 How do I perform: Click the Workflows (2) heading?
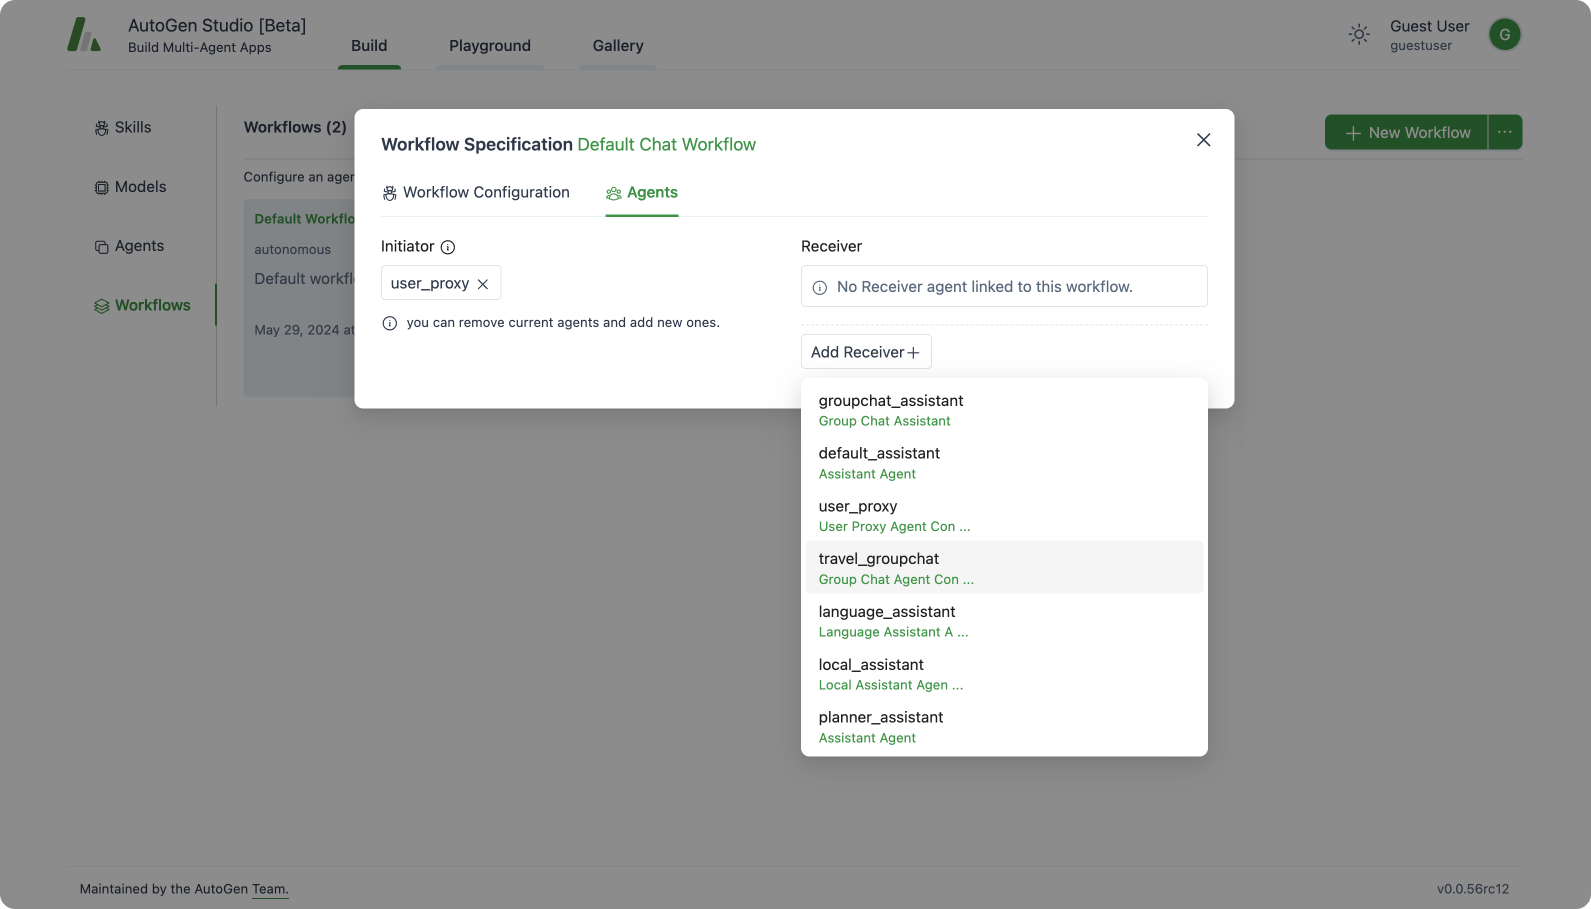pos(295,127)
